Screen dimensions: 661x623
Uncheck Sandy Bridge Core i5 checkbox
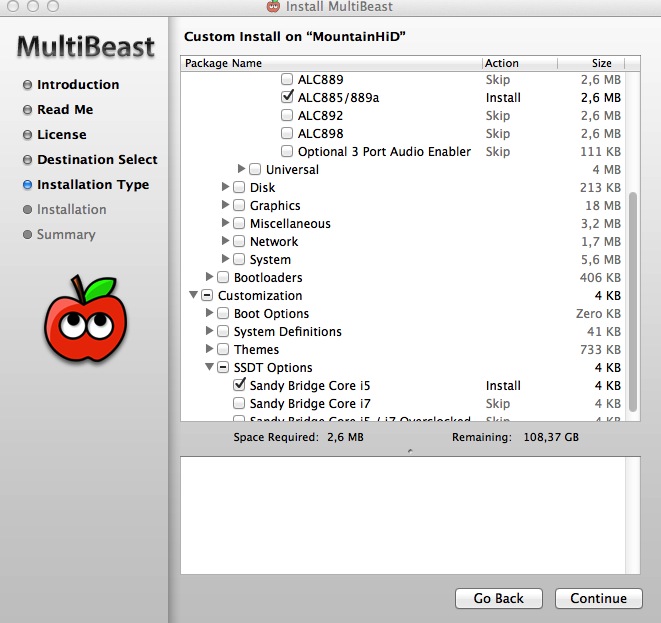pyautogui.click(x=239, y=384)
